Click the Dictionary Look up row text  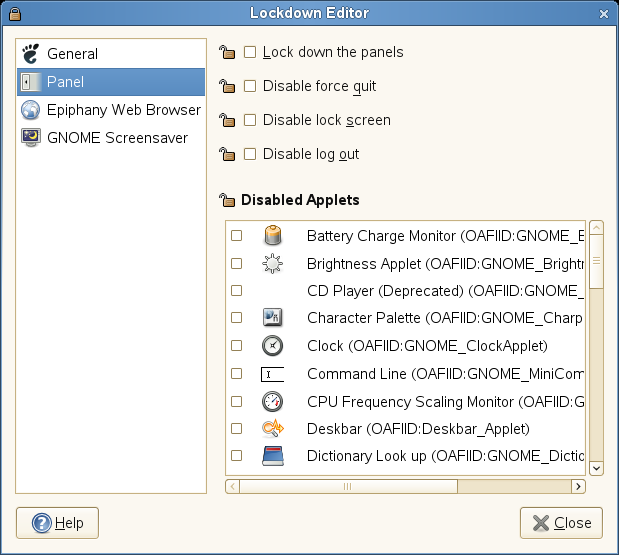(445, 456)
